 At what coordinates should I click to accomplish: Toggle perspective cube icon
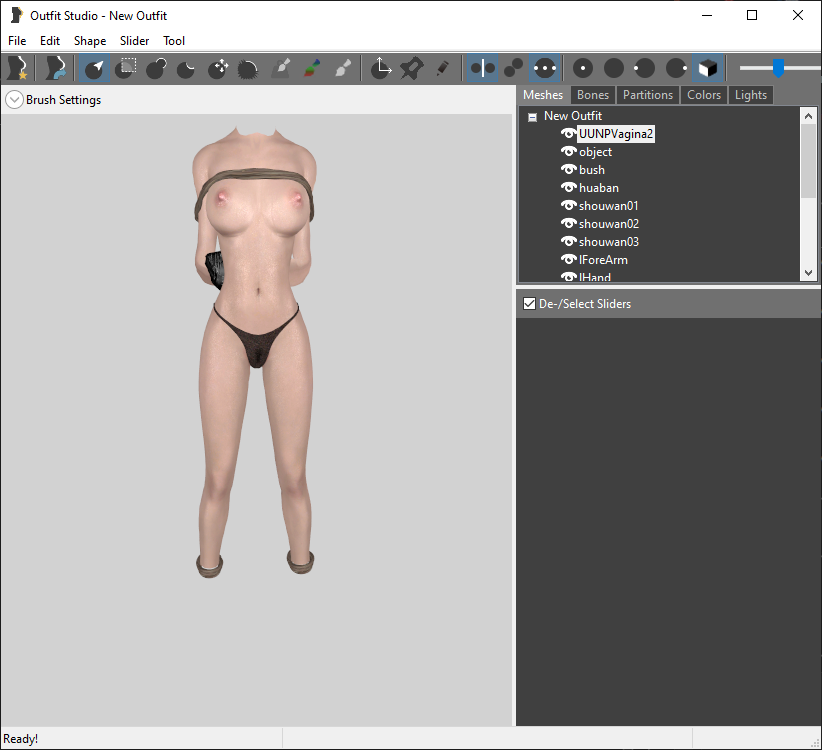tap(708, 68)
